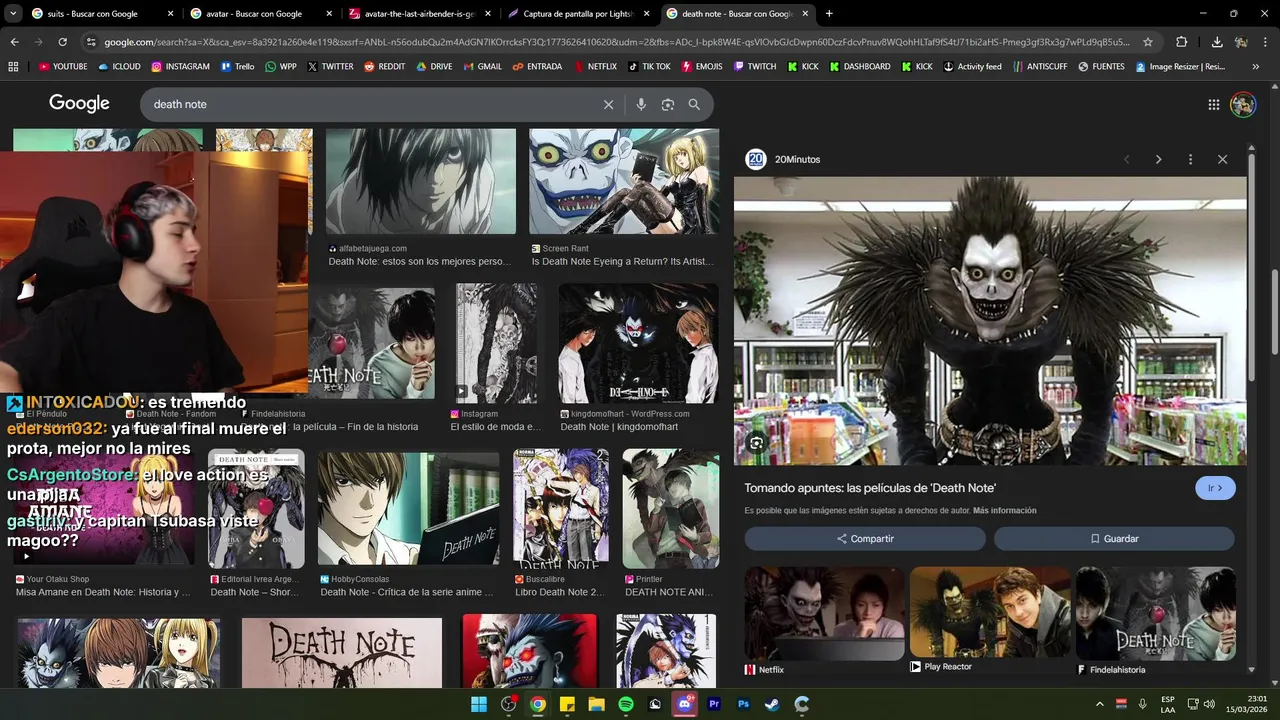Open NETFLIX bookmark
The height and width of the screenshot is (720, 1280).
(595, 66)
